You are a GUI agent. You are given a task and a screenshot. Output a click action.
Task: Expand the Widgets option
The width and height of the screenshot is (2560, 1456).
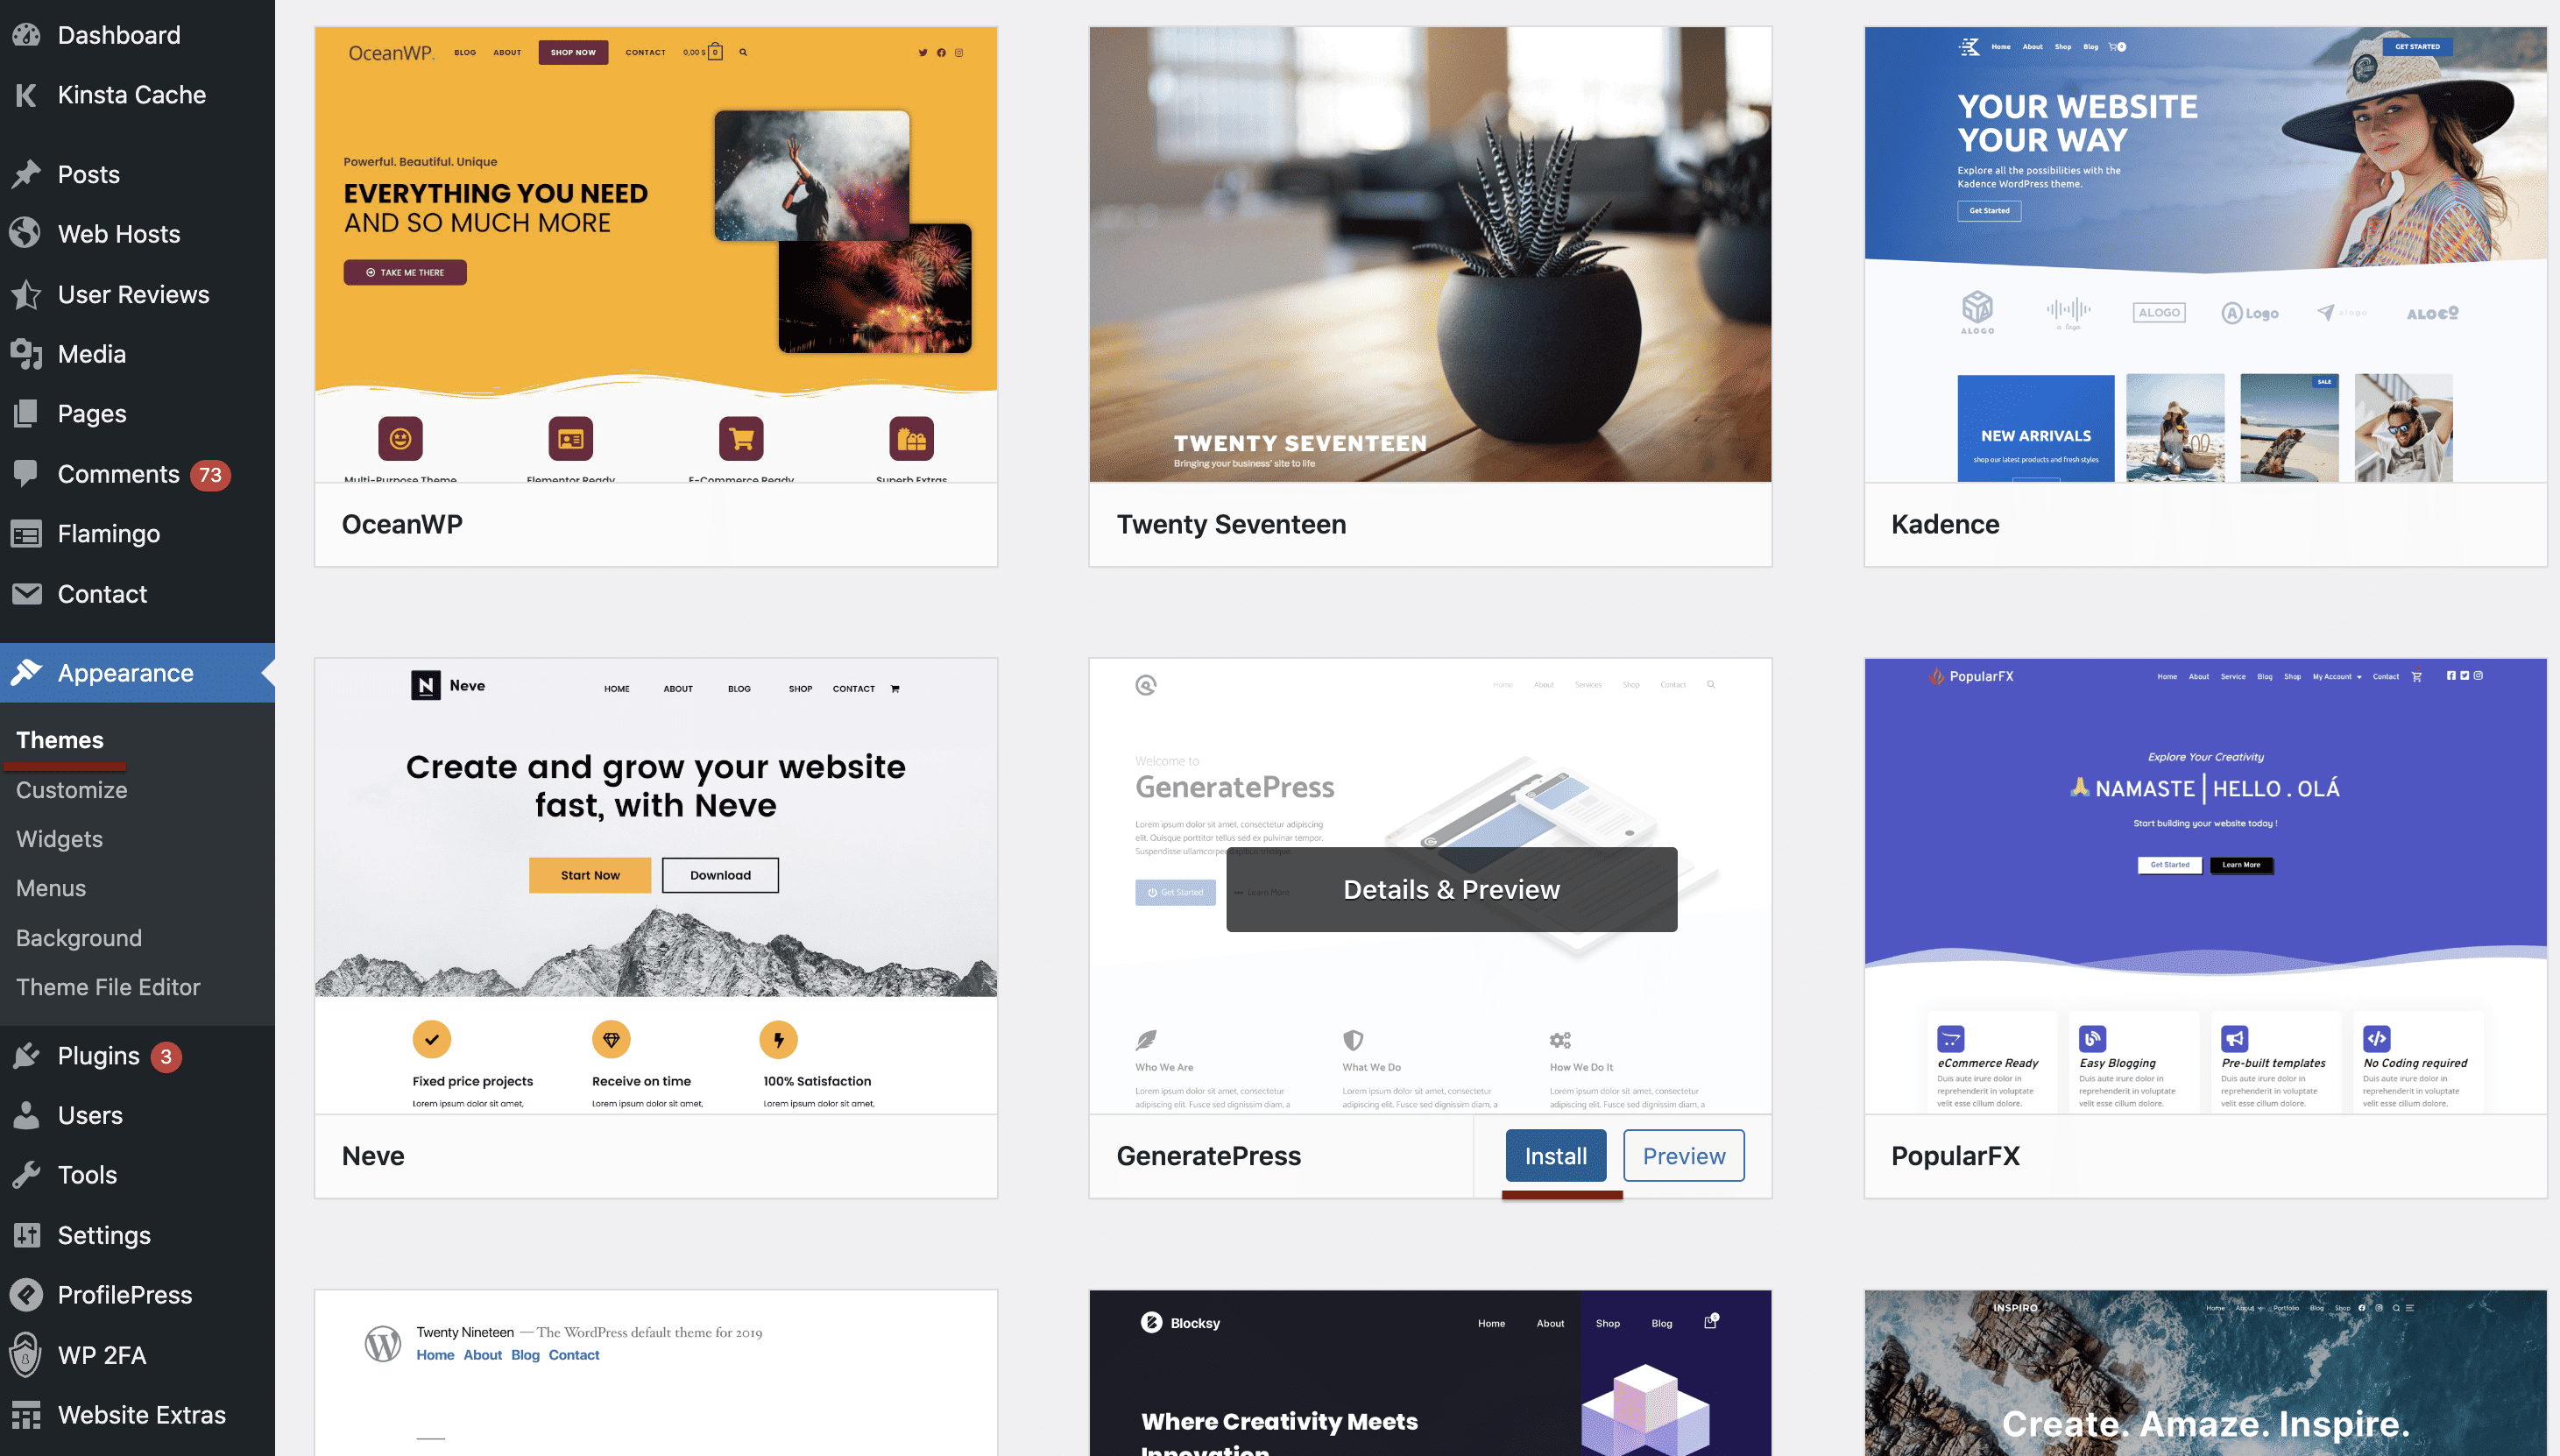[x=58, y=837]
